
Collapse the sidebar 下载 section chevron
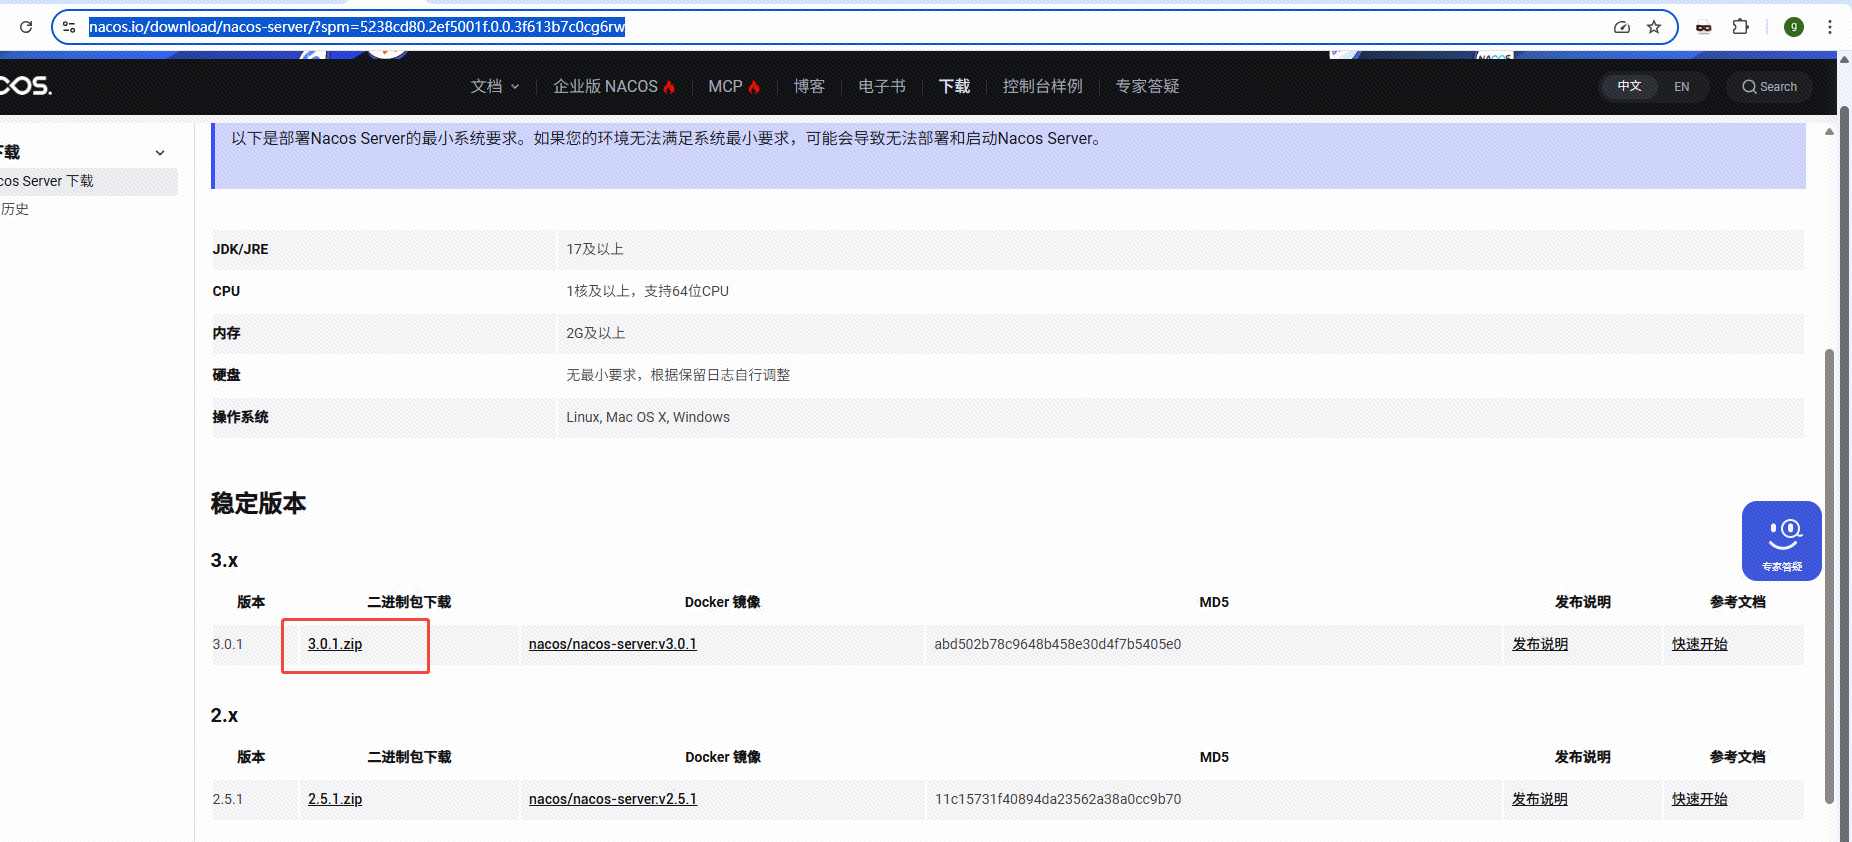(160, 153)
